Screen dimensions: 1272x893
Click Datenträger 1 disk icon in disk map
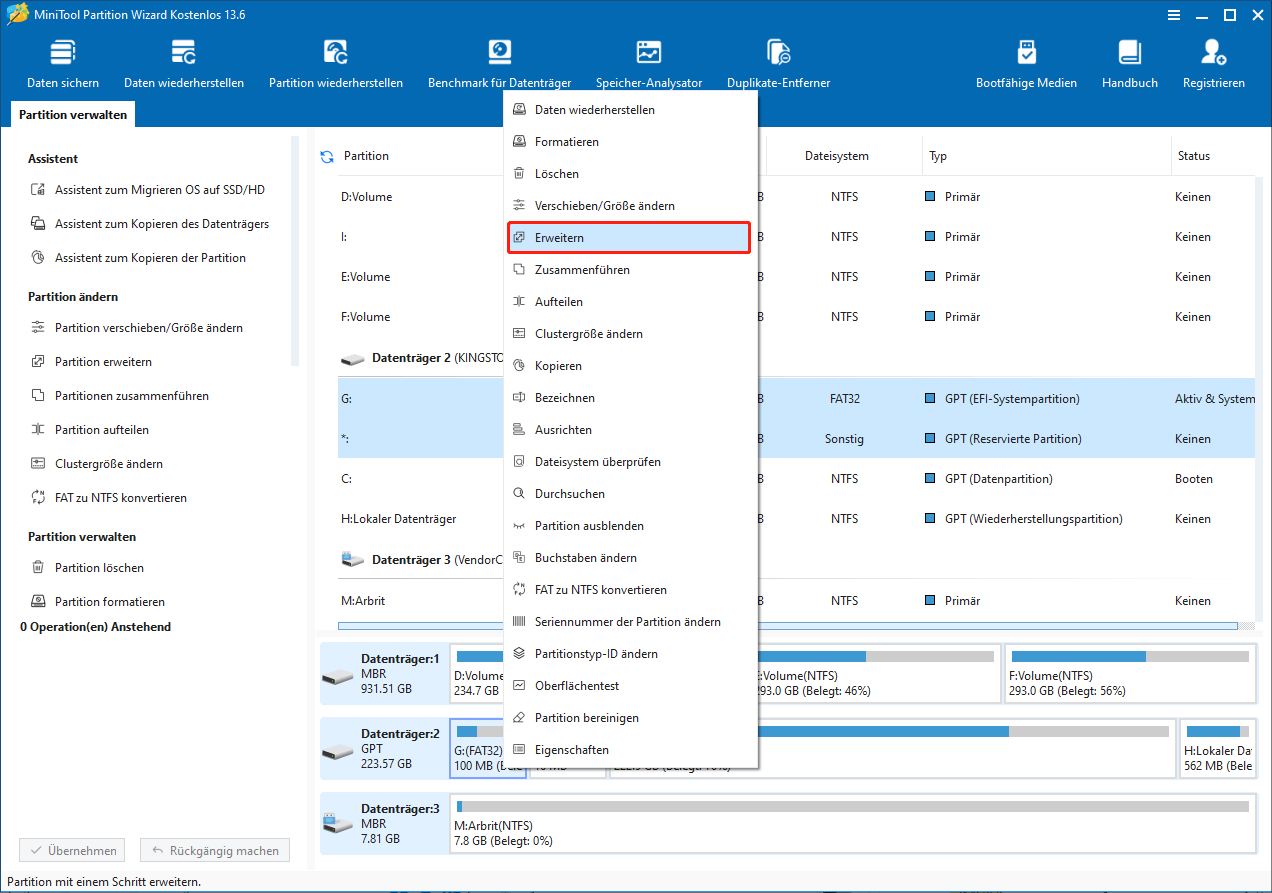(x=338, y=678)
